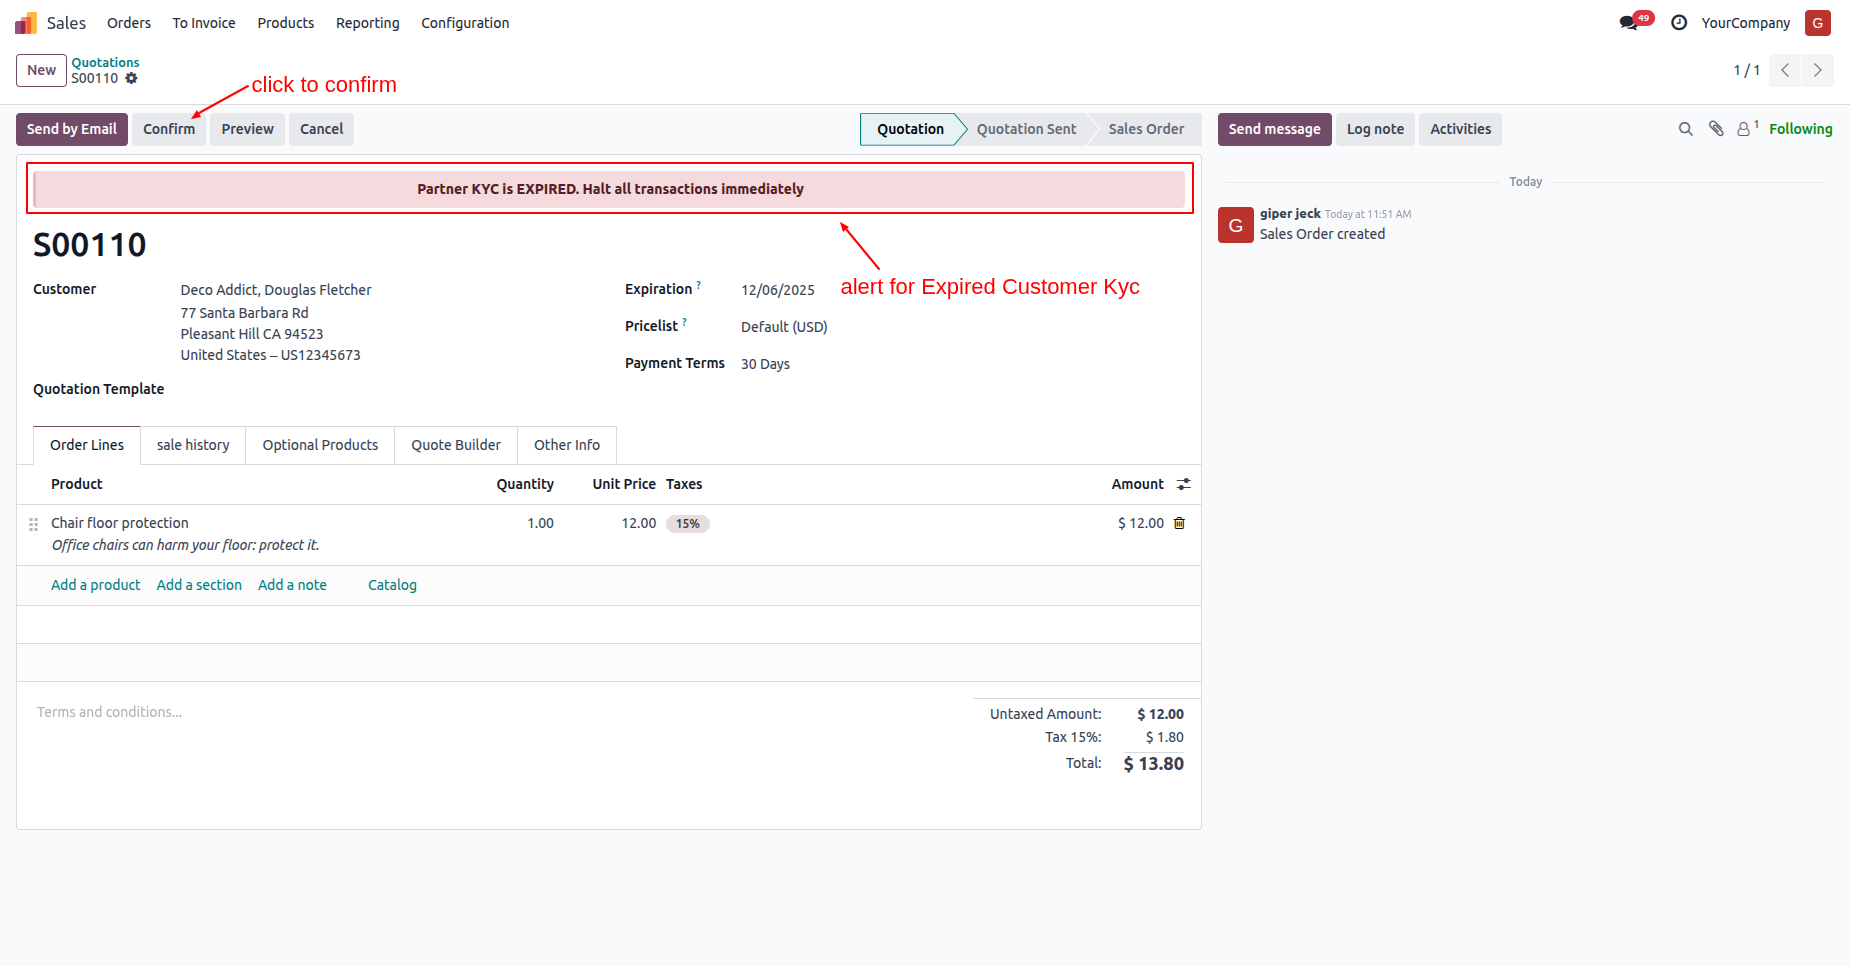This screenshot has height=966, width=1850.
Task: Open Activities in chatter
Action: coord(1460,129)
